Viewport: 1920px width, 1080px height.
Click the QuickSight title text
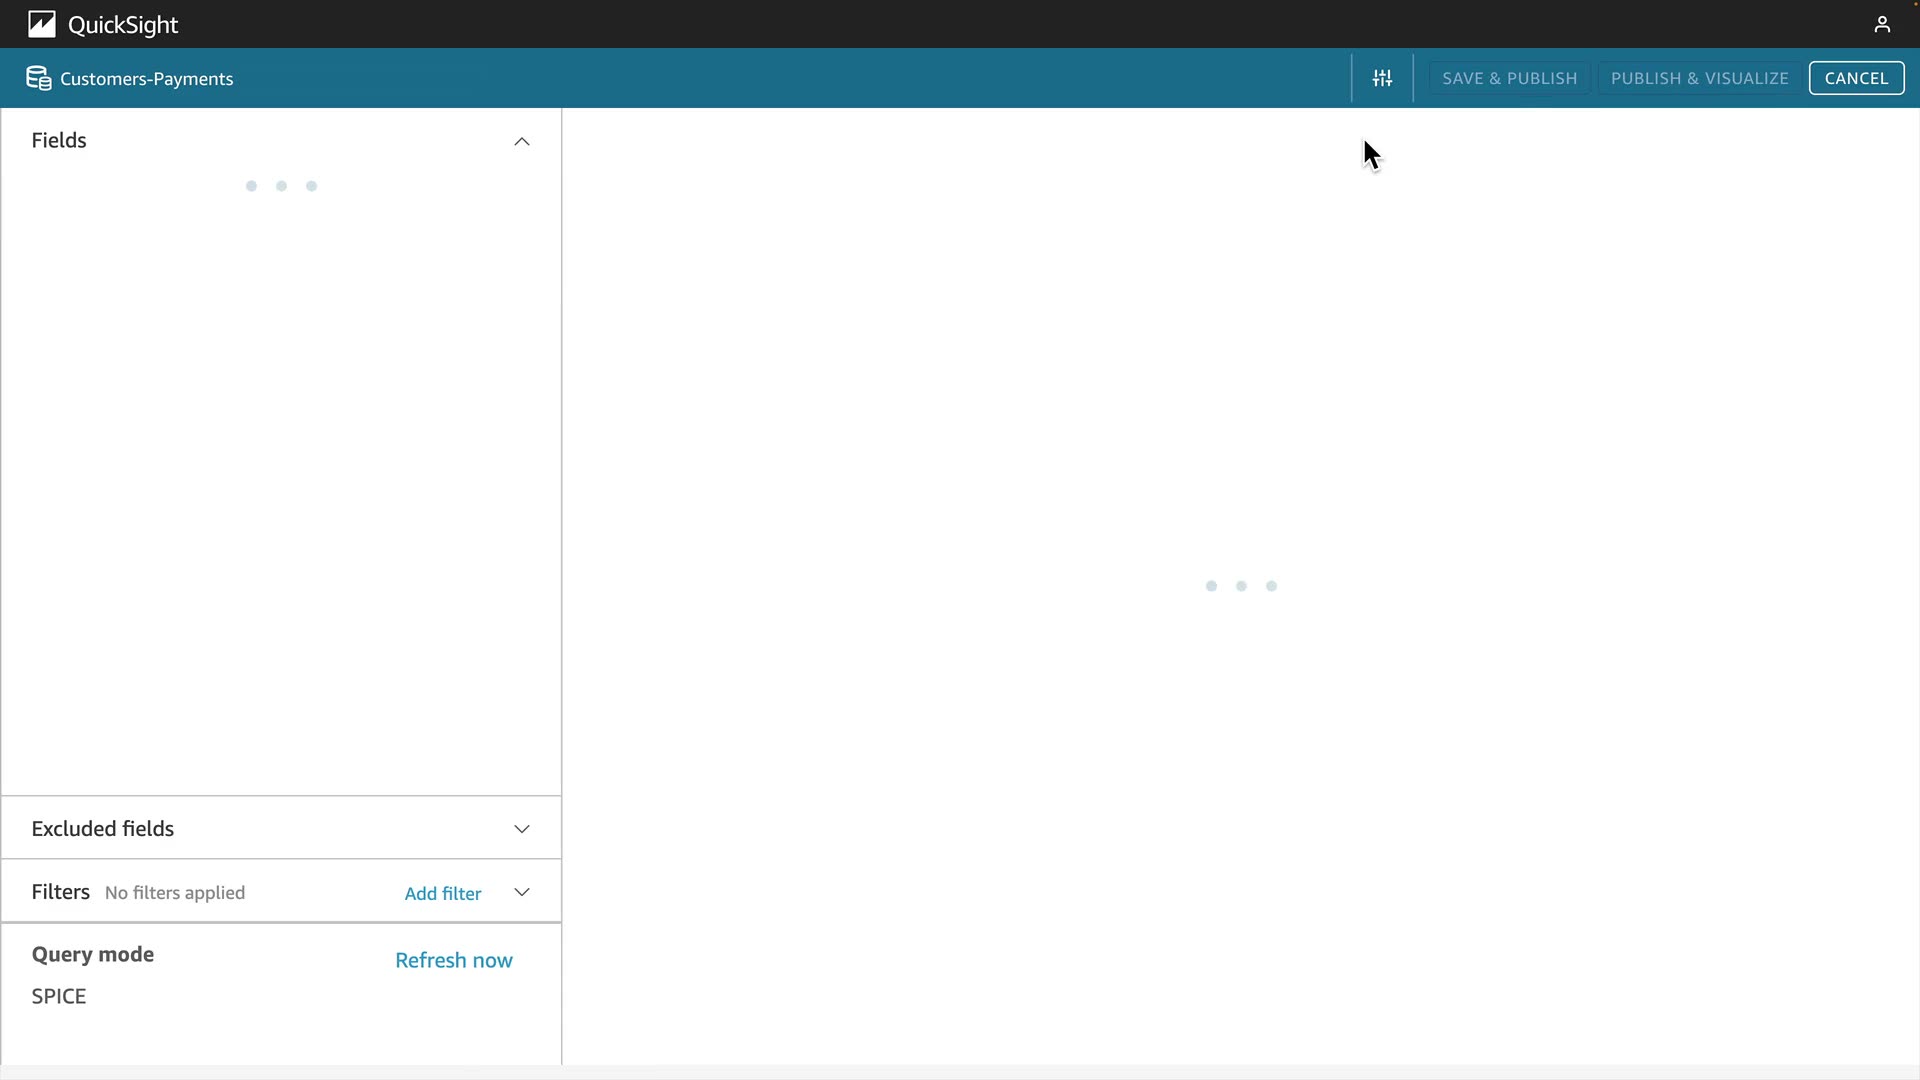click(123, 25)
